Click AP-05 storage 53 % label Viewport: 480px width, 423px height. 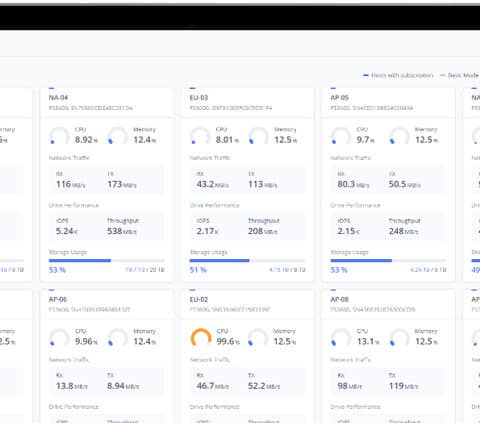click(x=339, y=270)
